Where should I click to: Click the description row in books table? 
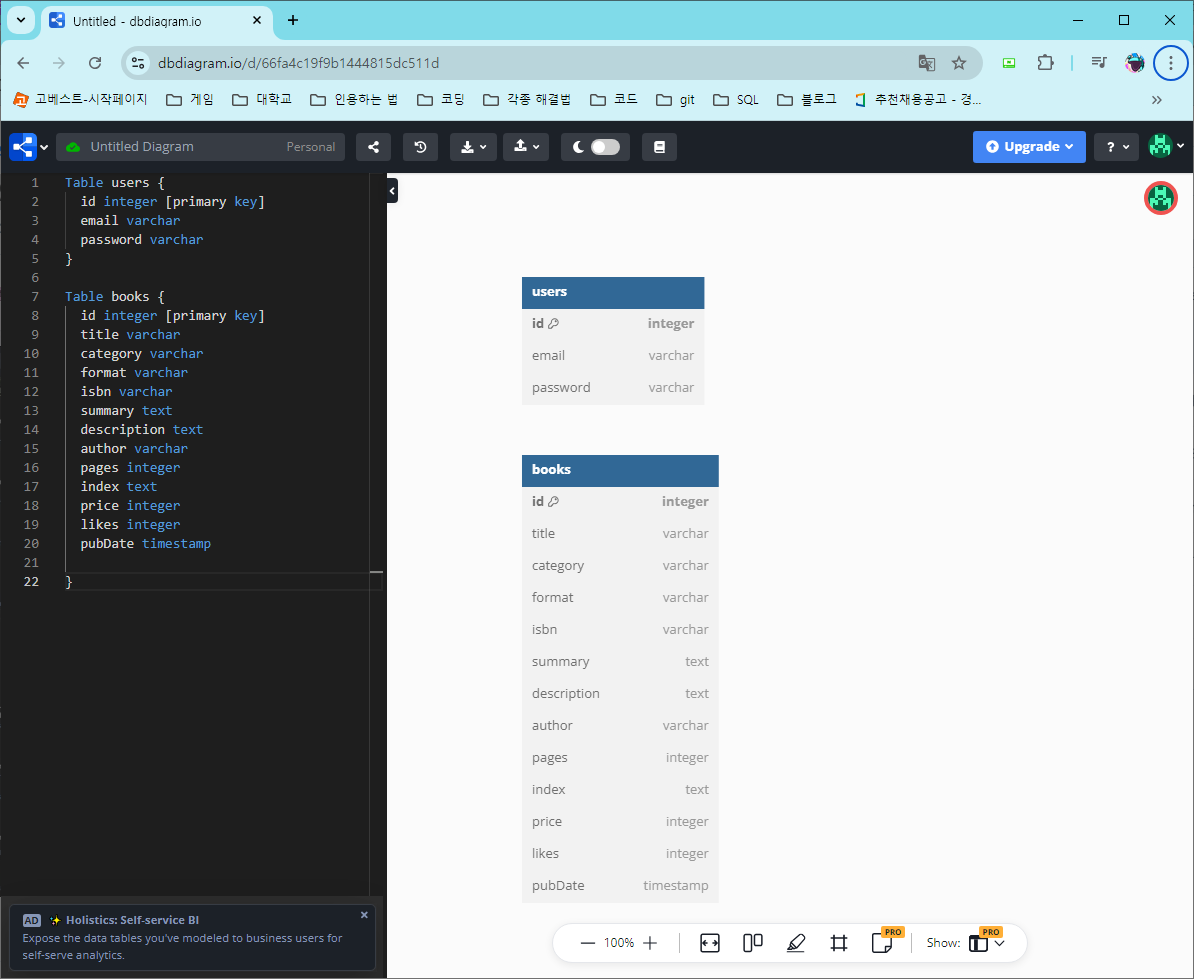point(620,694)
